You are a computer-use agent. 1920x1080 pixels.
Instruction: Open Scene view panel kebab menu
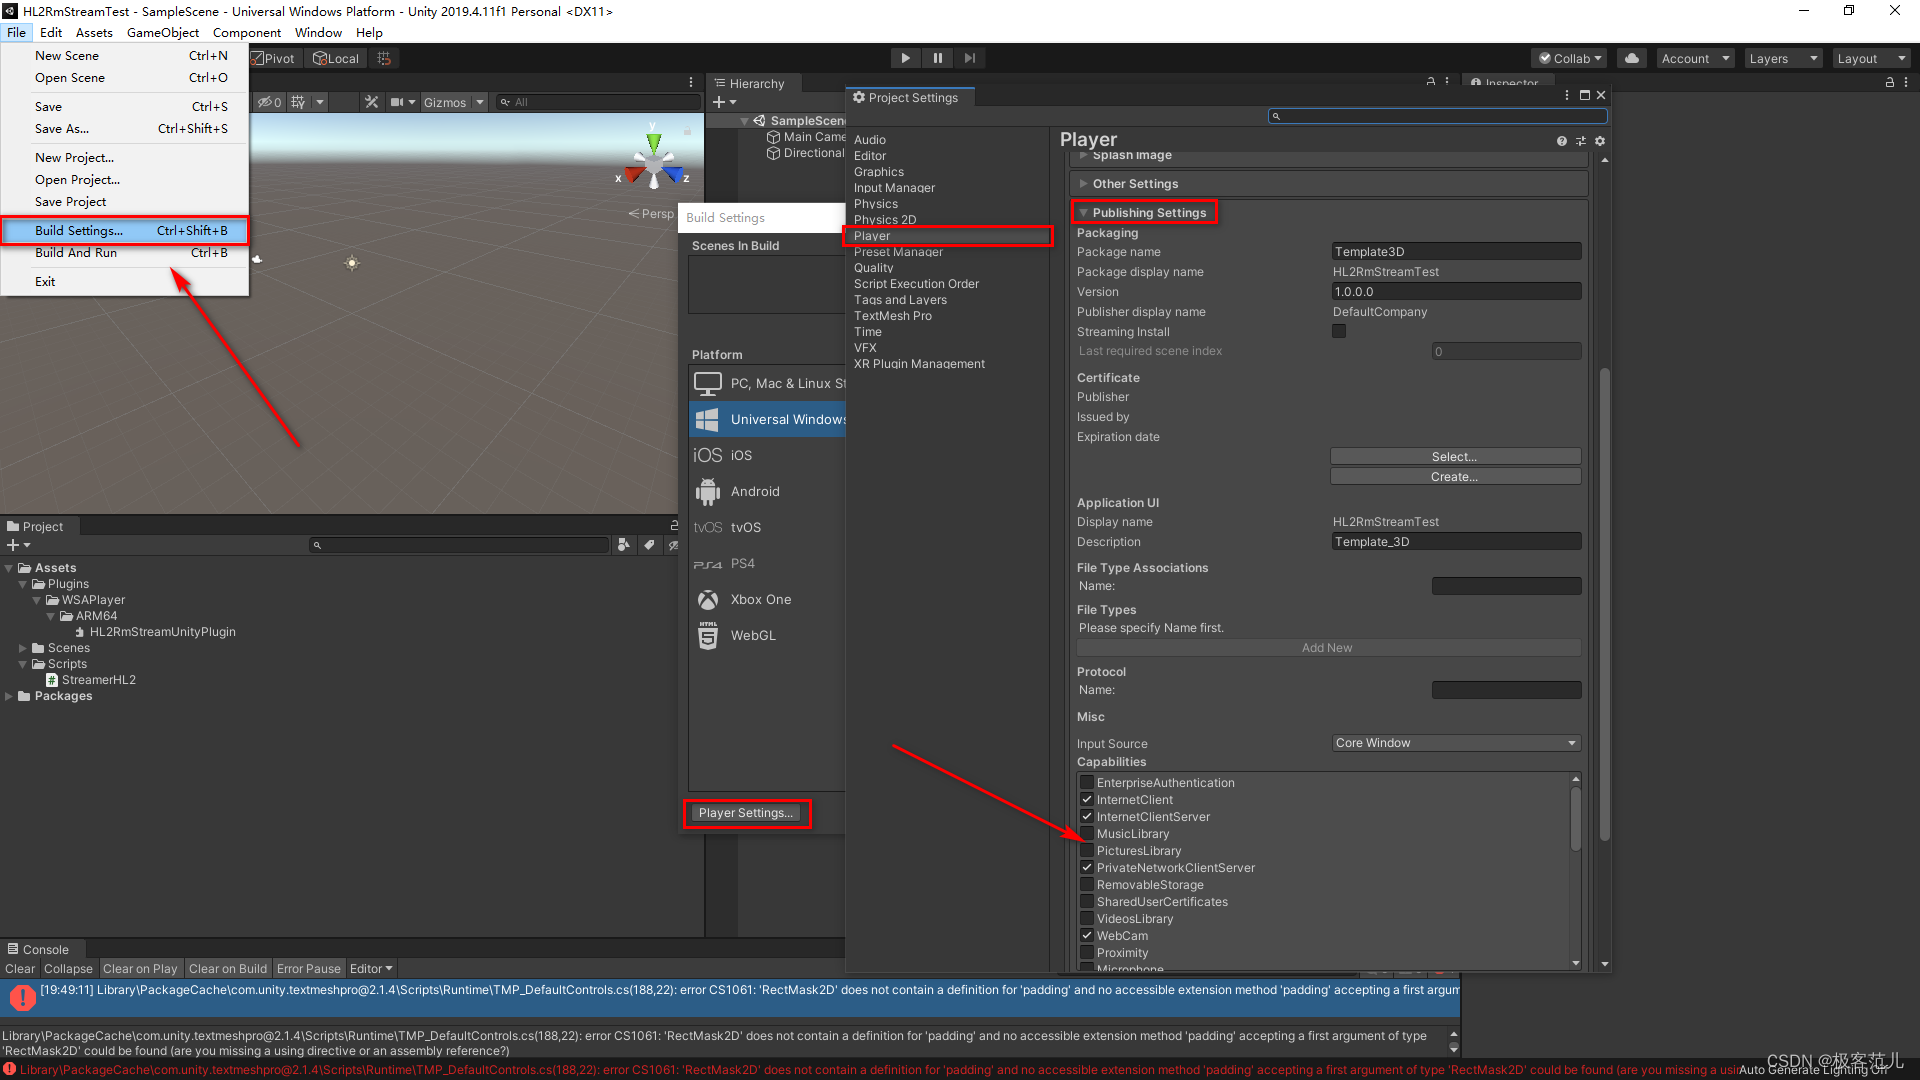691,82
